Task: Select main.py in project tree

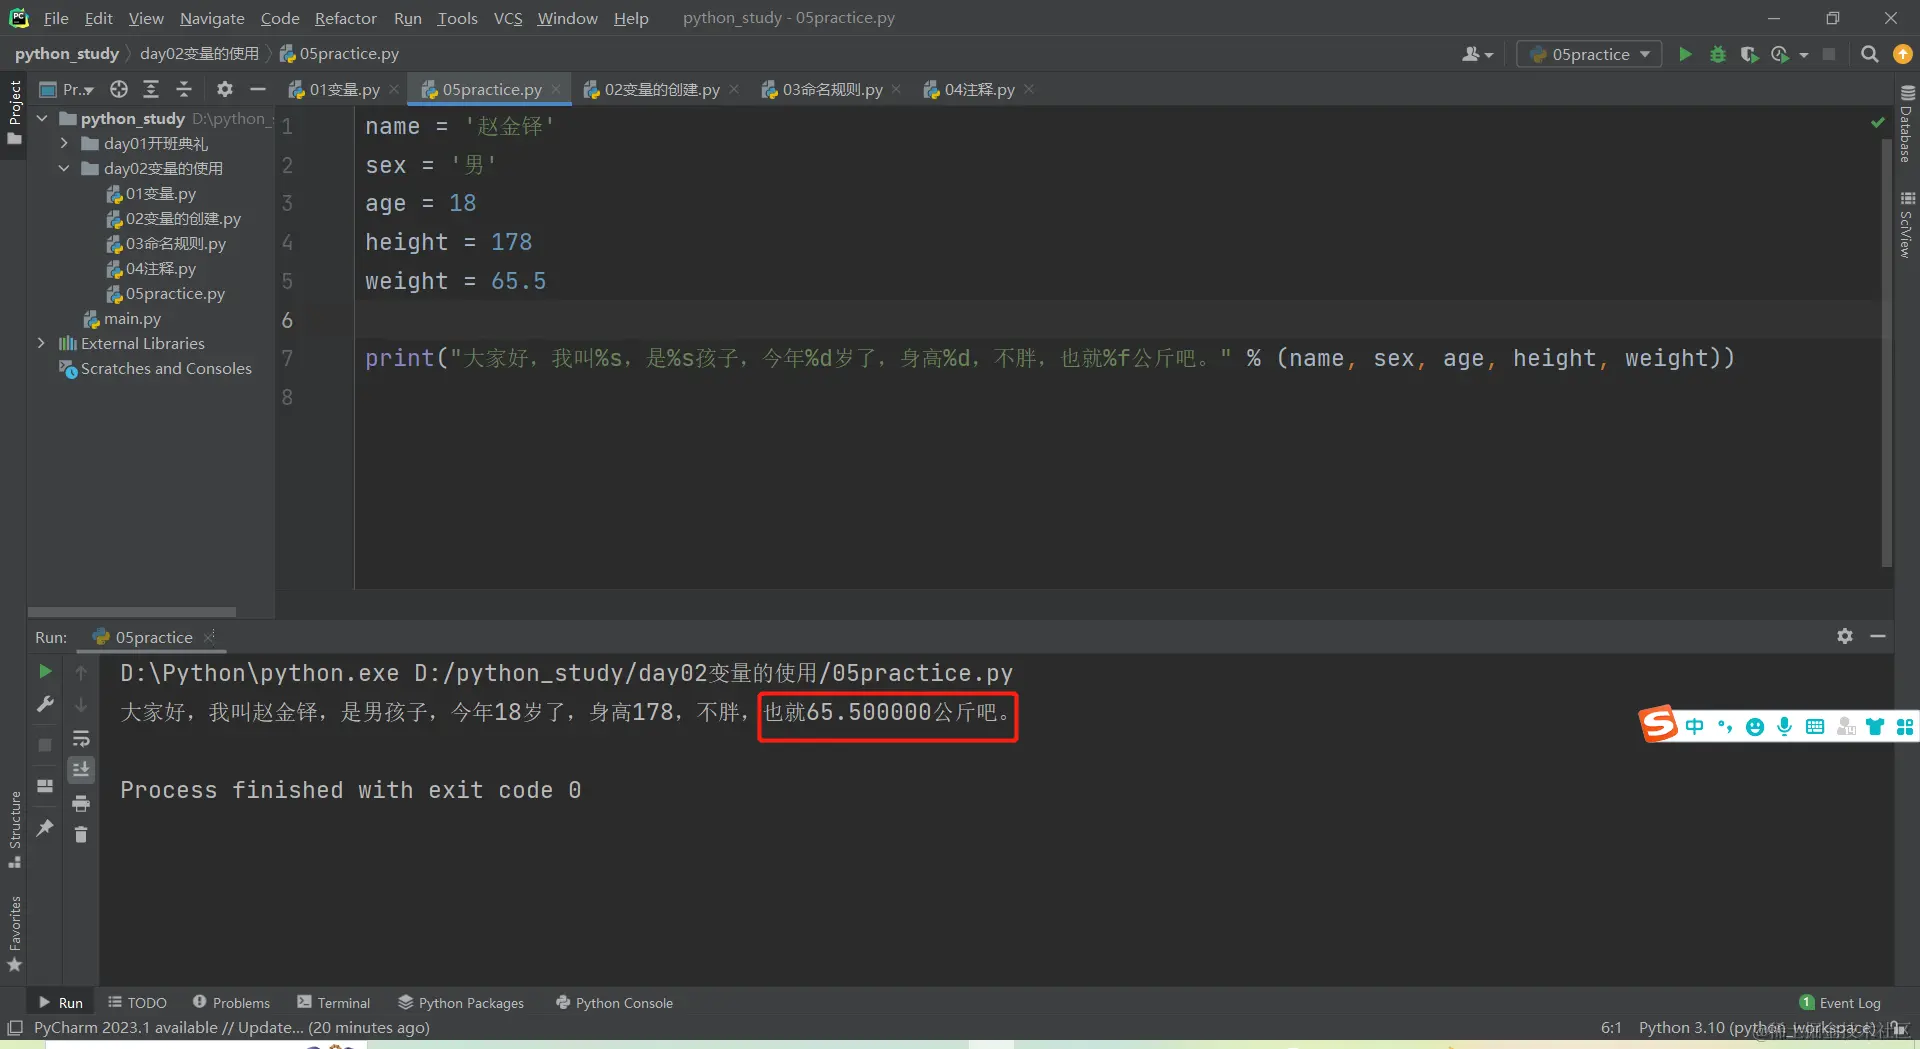Action: click(x=122, y=318)
